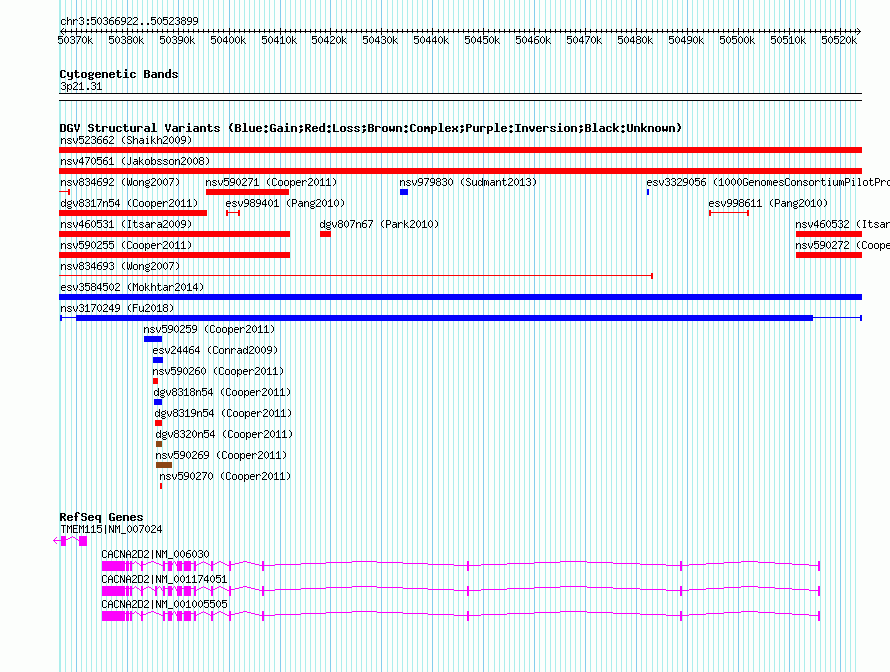The height and width of the screenshot is (672, 890).
Task: Click the small red esv989401 variant marker
Action: click(233, 213)
